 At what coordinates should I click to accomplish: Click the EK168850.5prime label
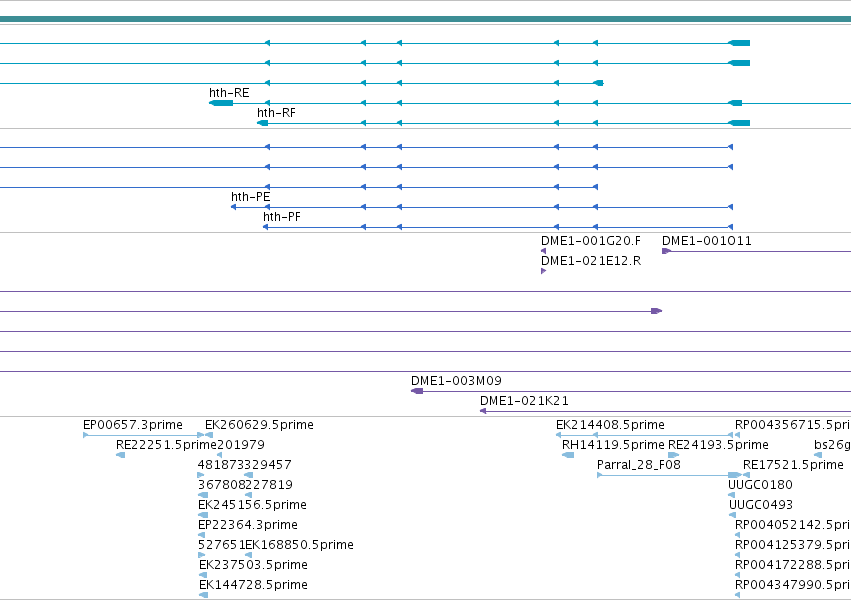click(x=299, y=545)
